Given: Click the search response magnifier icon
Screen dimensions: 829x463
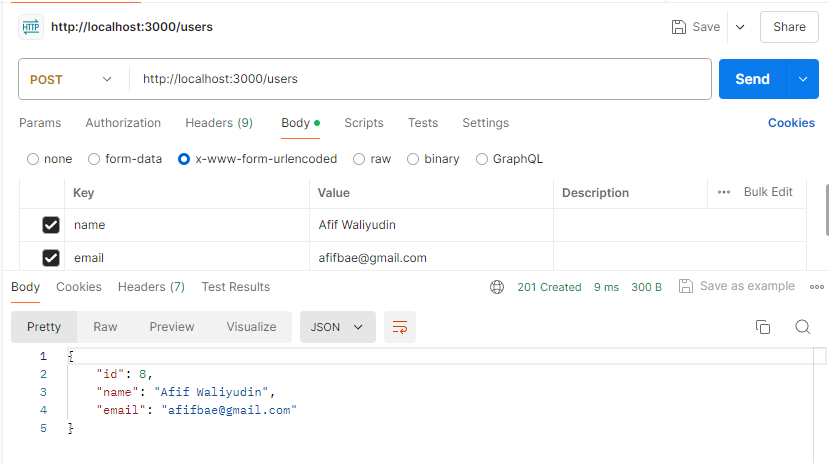Looking at the screenshot, I should 802,327.
